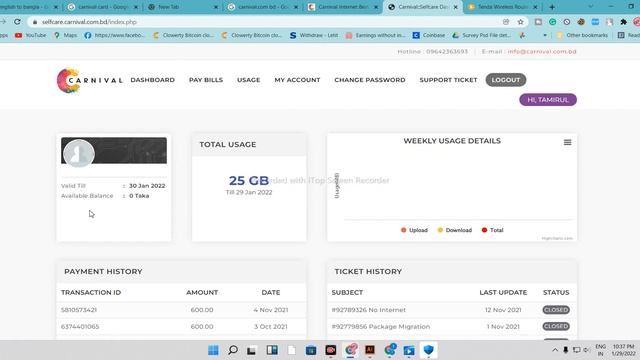Screen dimensions: 640x360
Task: Open CHANGE PASSWORD page
Action: click(370, 80)
